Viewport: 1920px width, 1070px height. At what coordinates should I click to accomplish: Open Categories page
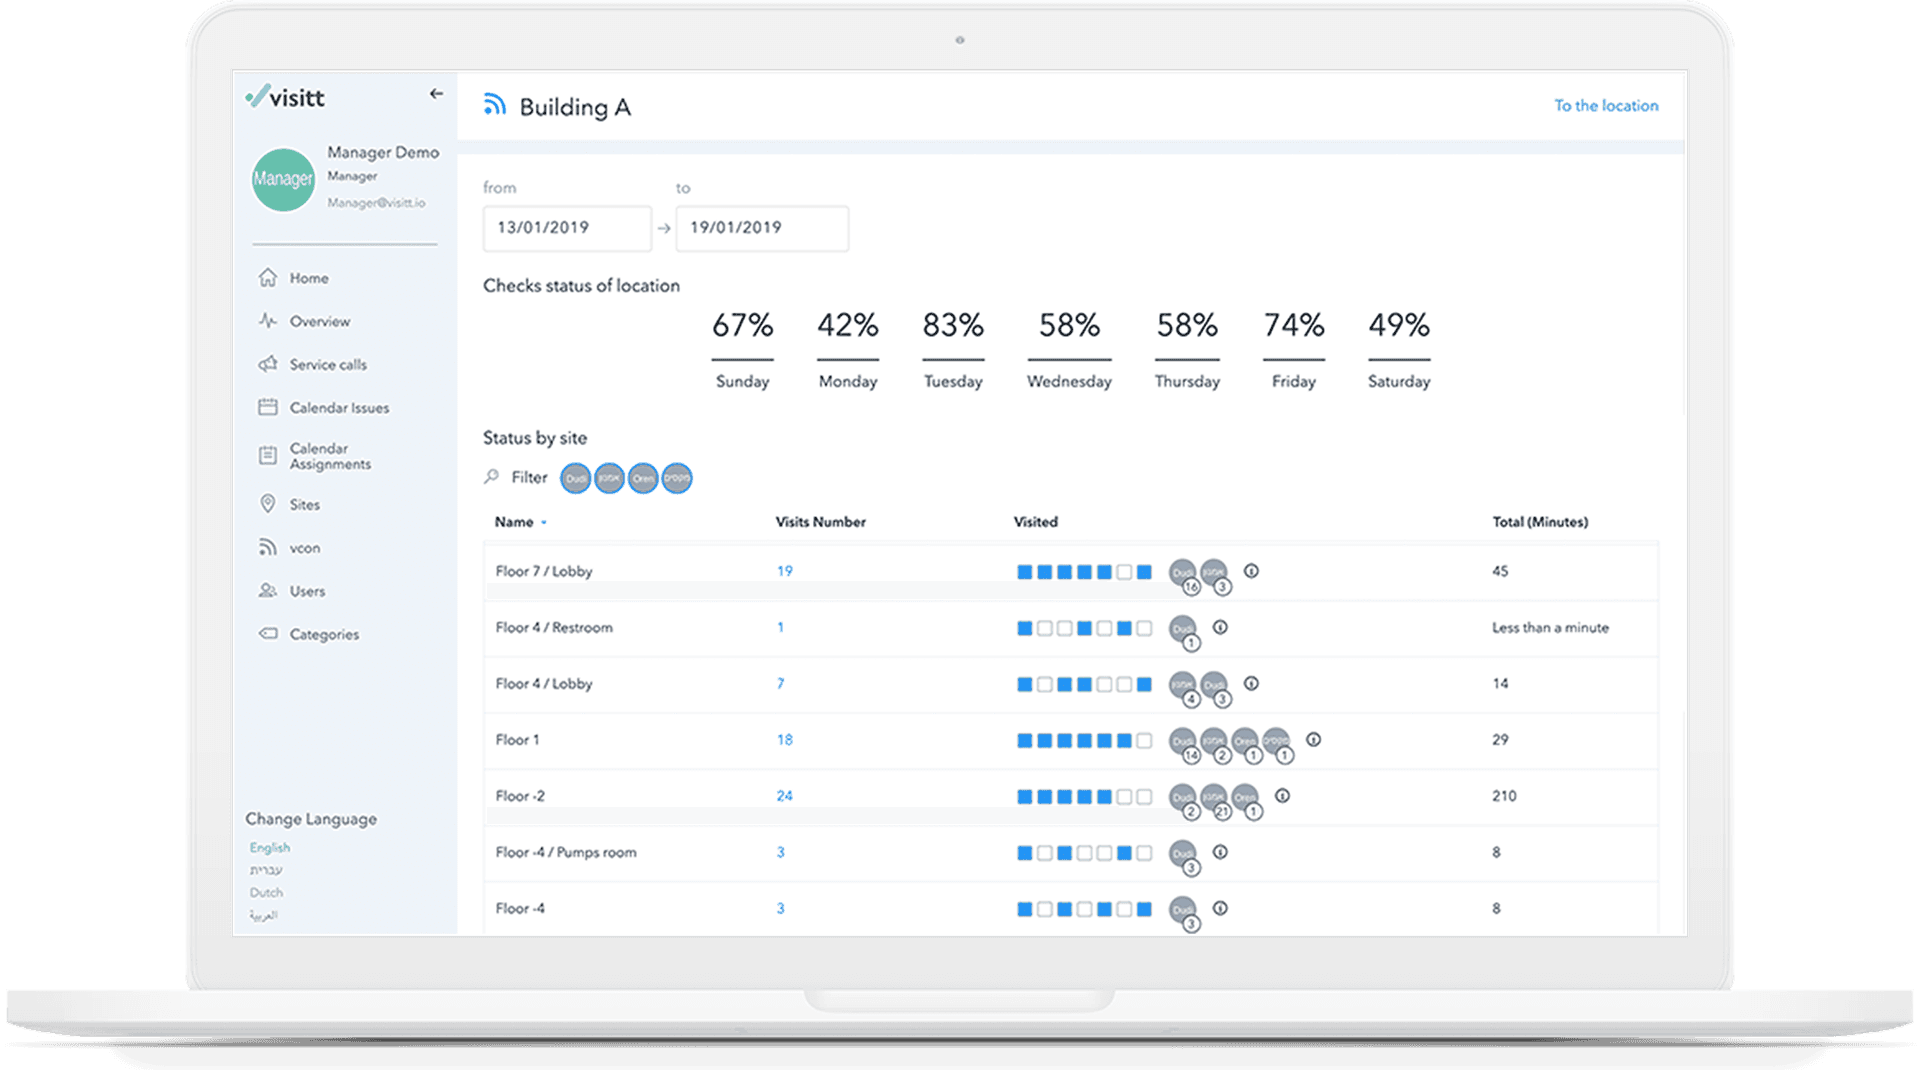tap(308, 634)
